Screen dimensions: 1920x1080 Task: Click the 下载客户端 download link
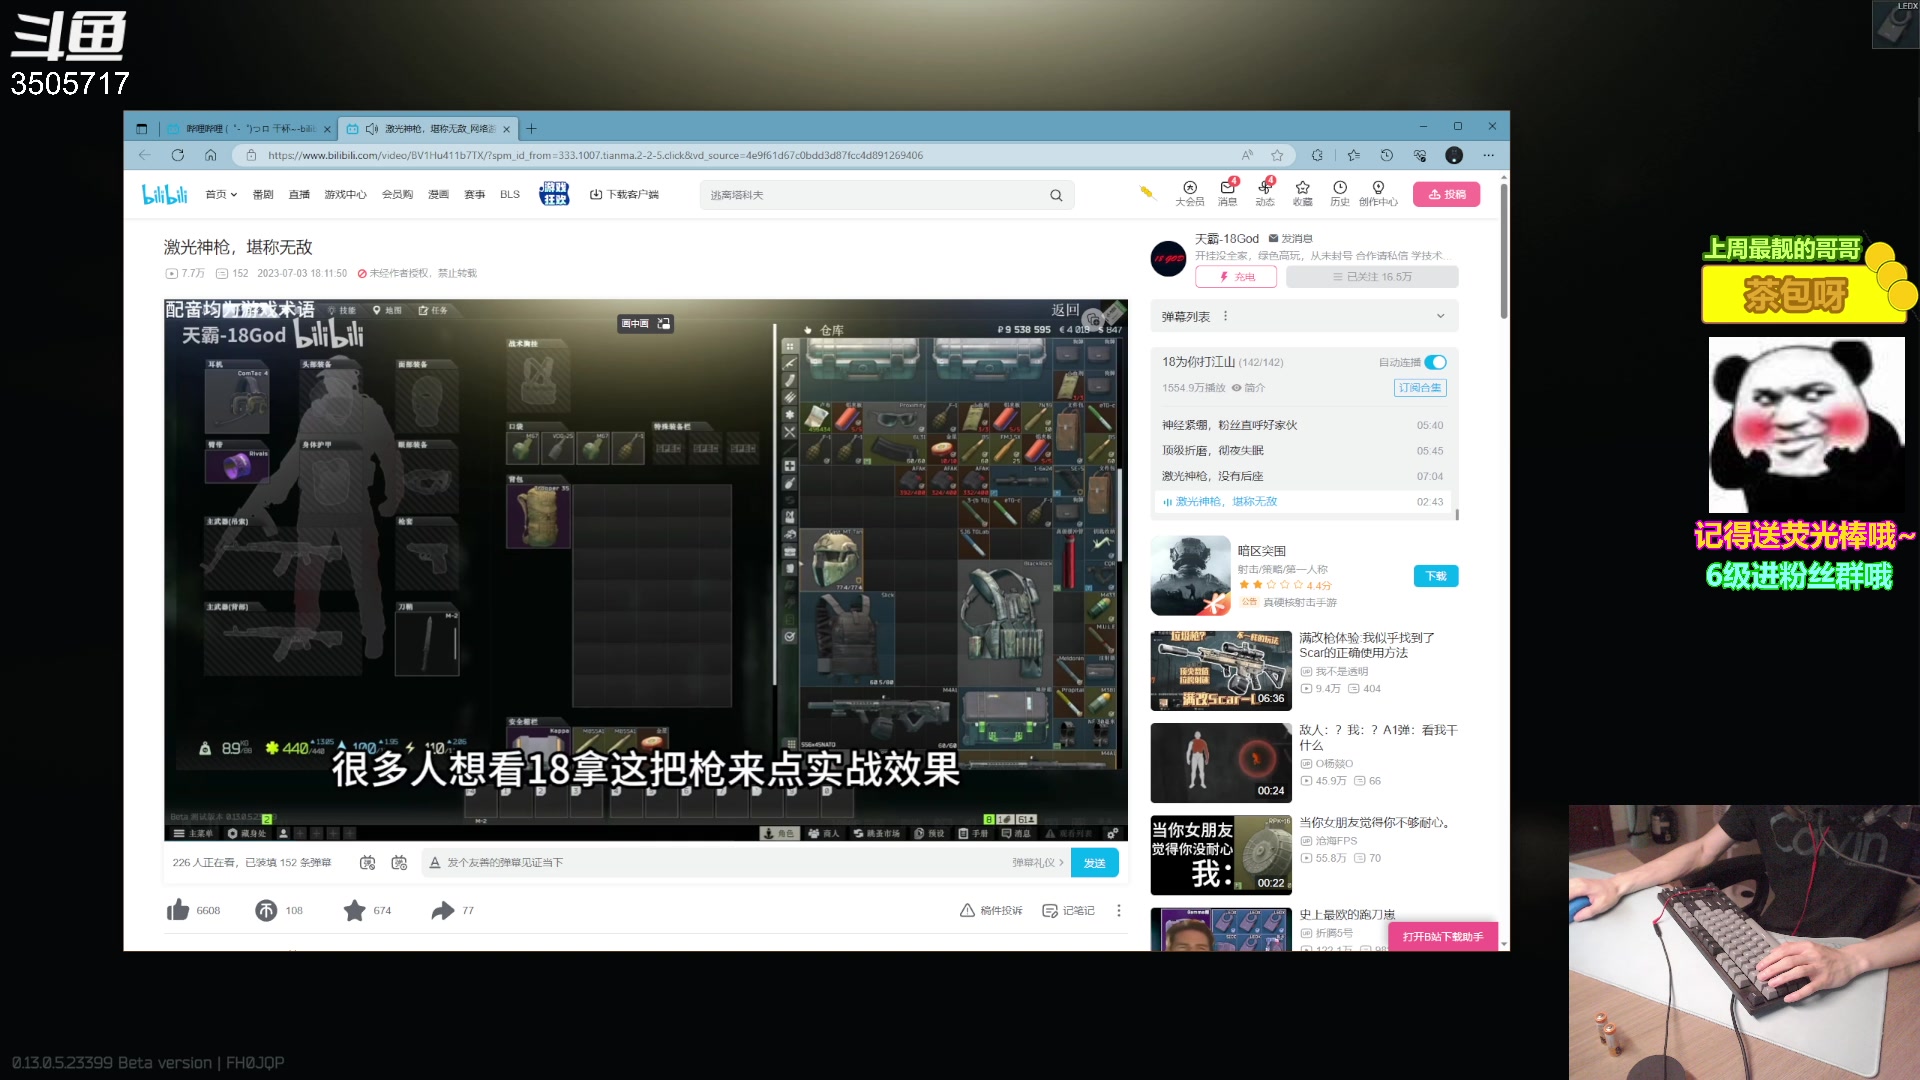[x=625, y=195]
